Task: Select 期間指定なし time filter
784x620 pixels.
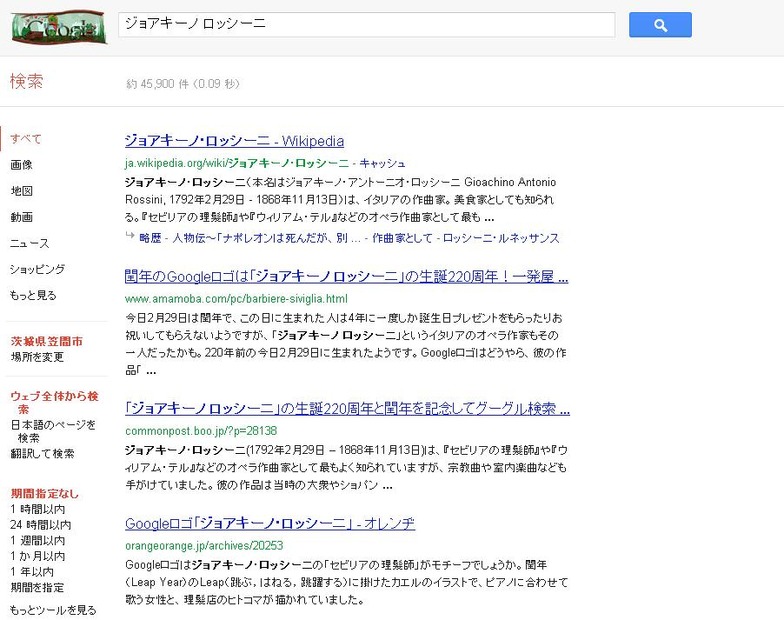Action: click(x=44, y=494)
